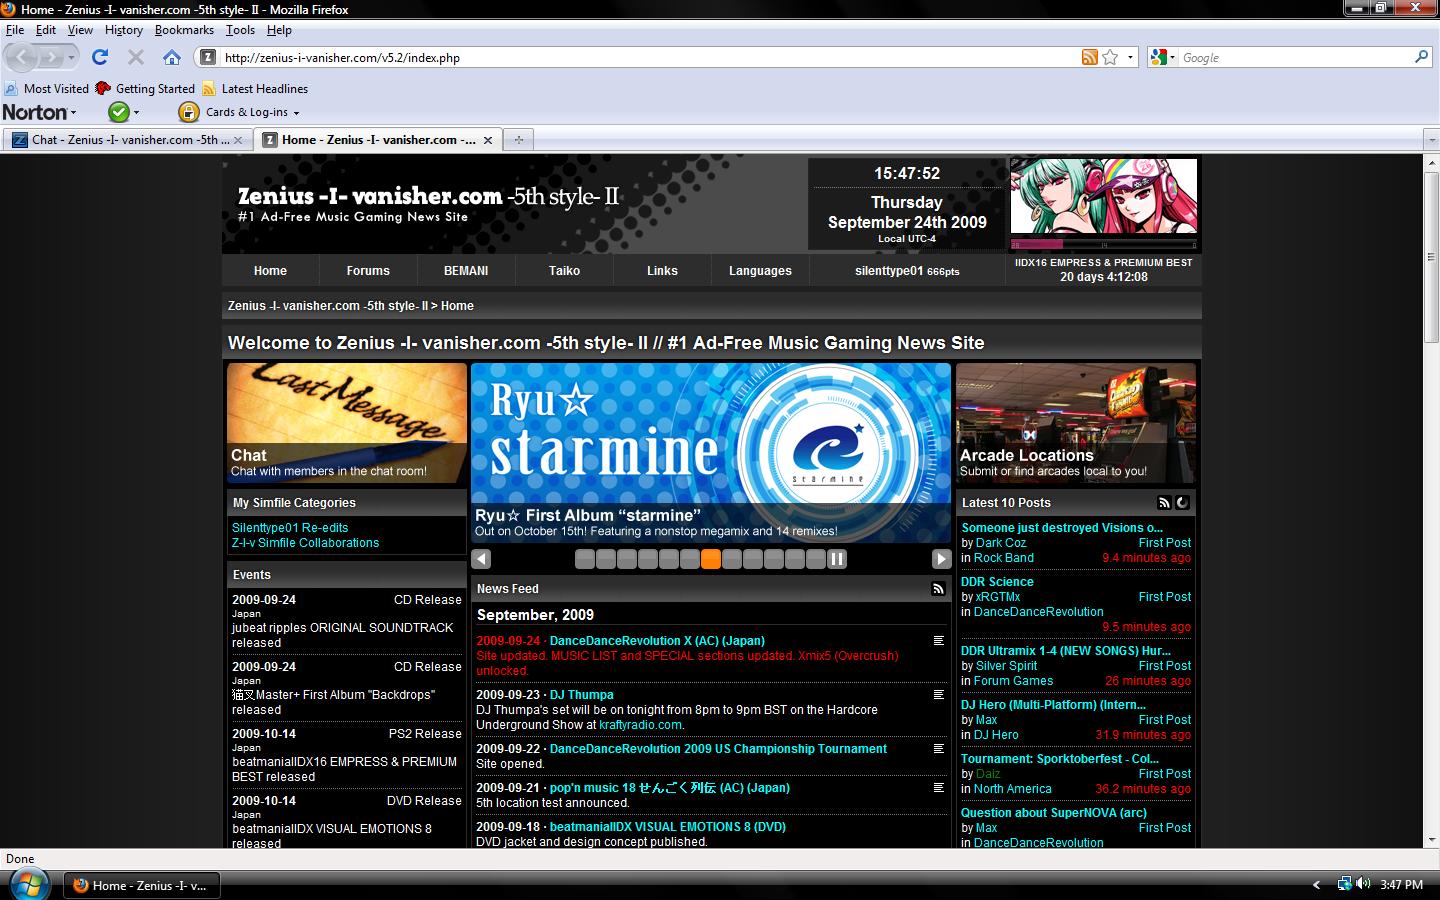Open Taiko in site navigation

click(x=564, y=271)
